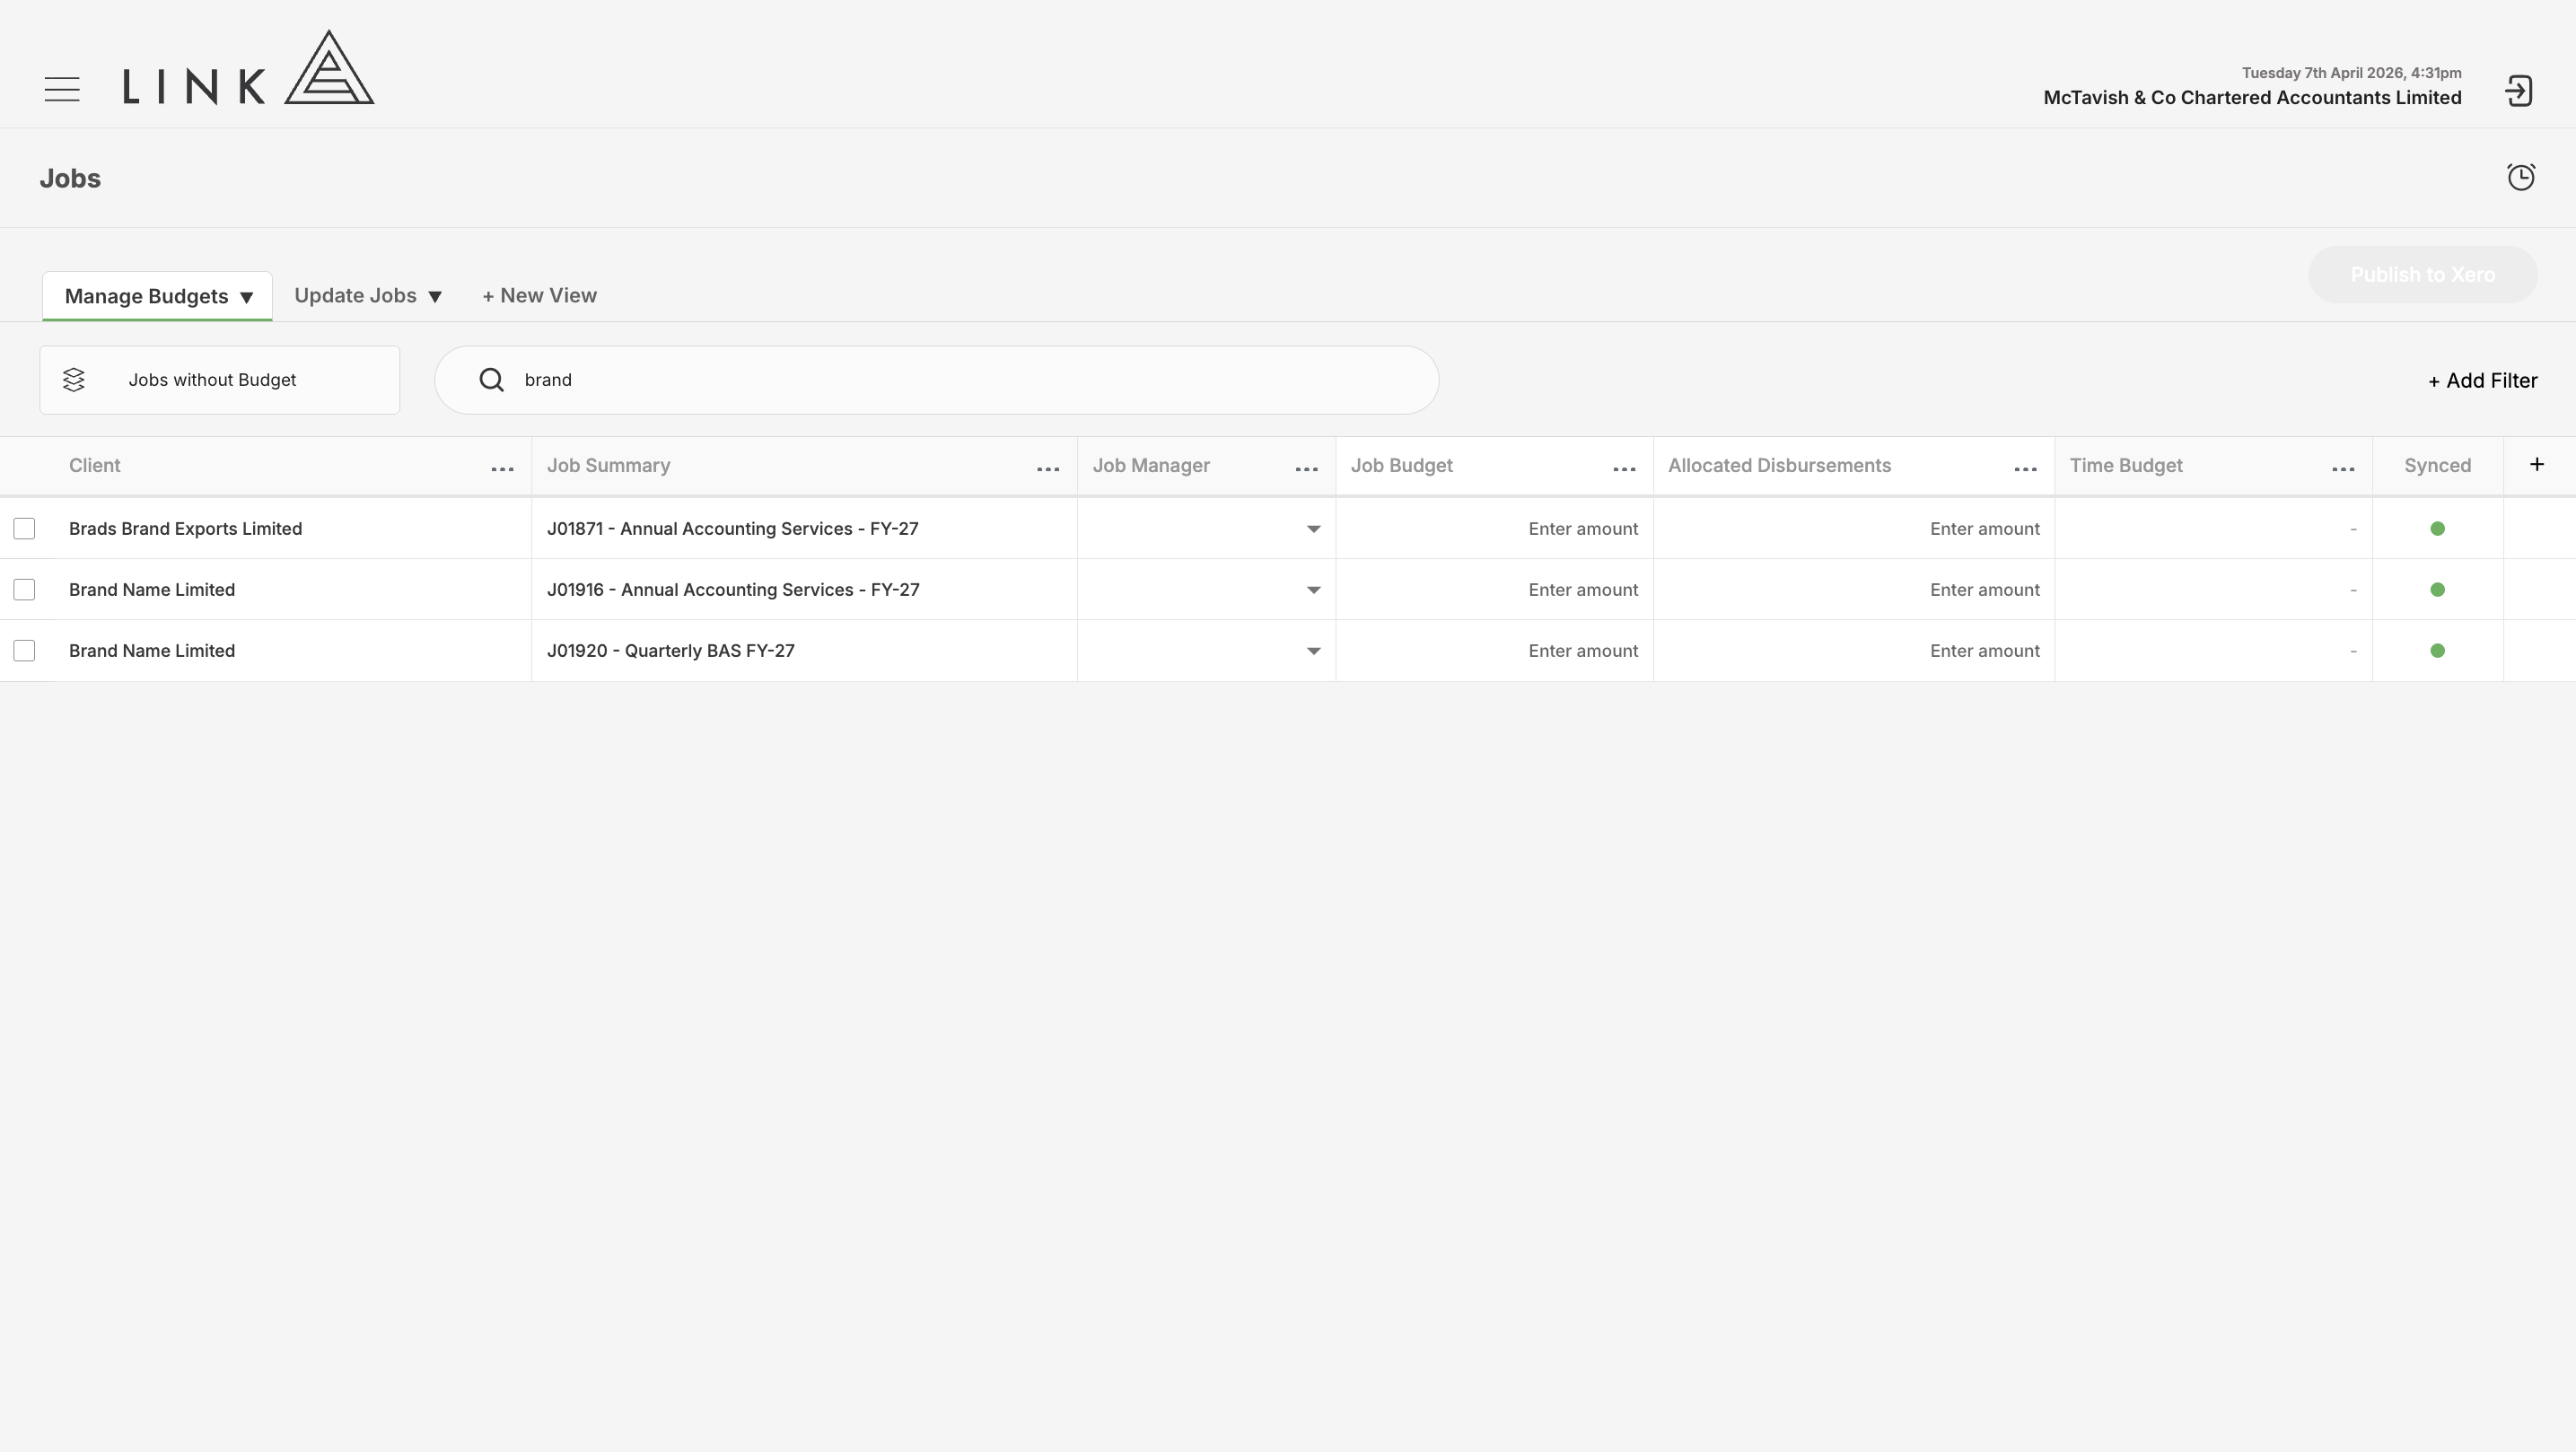Click Synced column header
The image size is (2576, 1452).
[2437, 466]
